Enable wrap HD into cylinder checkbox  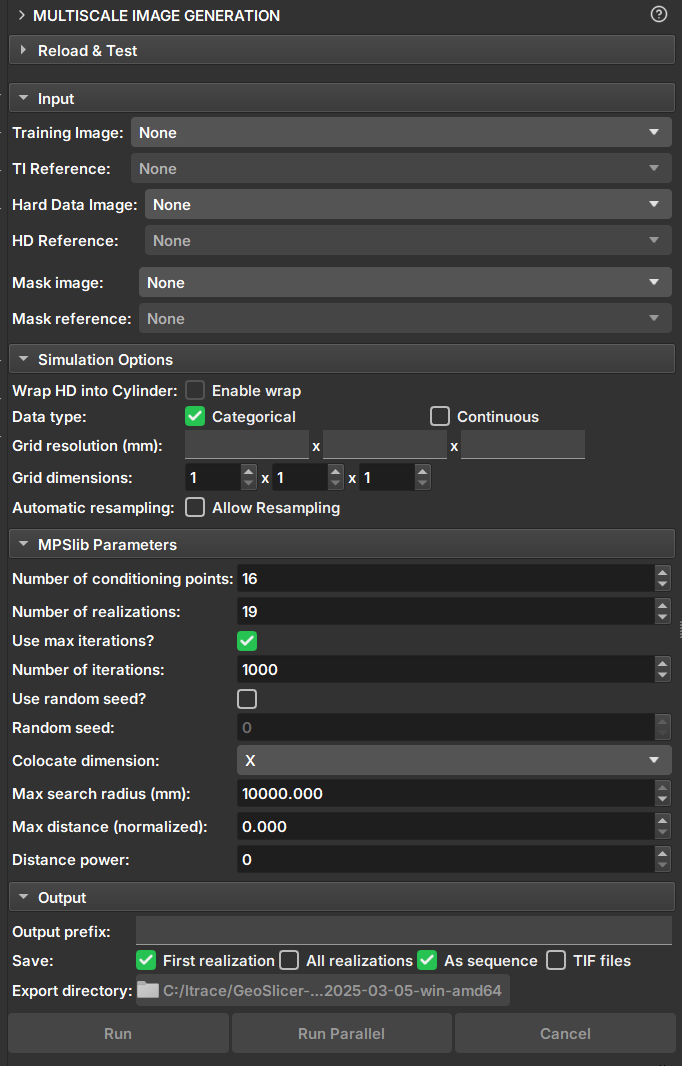point(195,390)
